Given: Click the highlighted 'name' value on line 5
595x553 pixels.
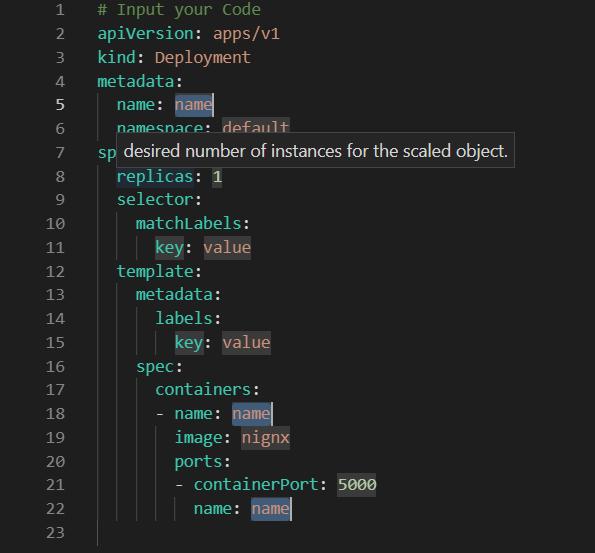Looking at the screenshot, I should click(x=194, y=105).
